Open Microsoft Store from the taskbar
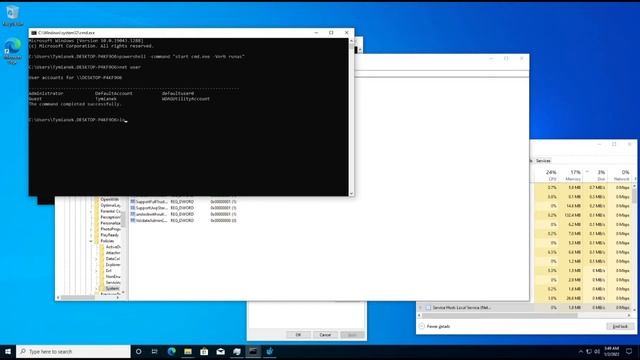The width and height of the screenshot is (640, 360). pyautogui.click(x=204, y=351)
